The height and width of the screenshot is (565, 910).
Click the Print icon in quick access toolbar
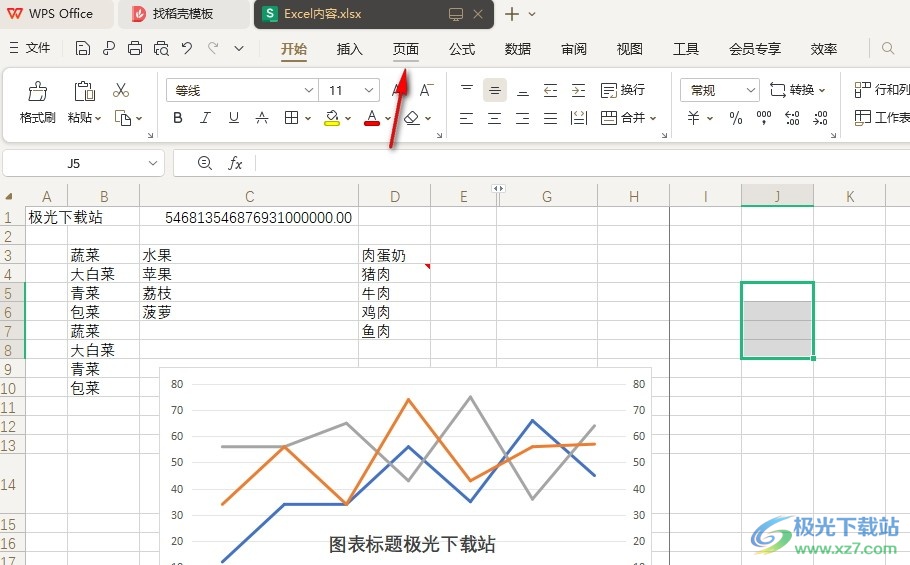(135, 48)
